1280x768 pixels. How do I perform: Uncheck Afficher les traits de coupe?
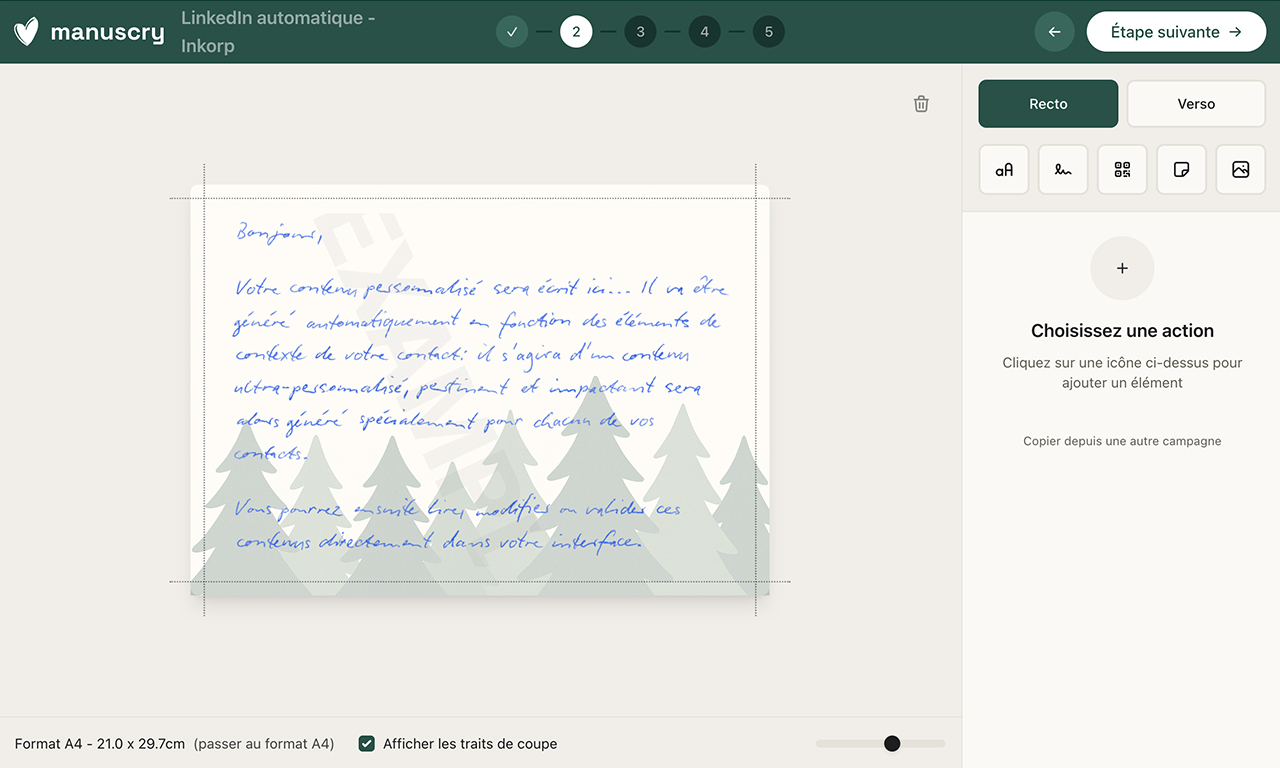tap(366, 743)
